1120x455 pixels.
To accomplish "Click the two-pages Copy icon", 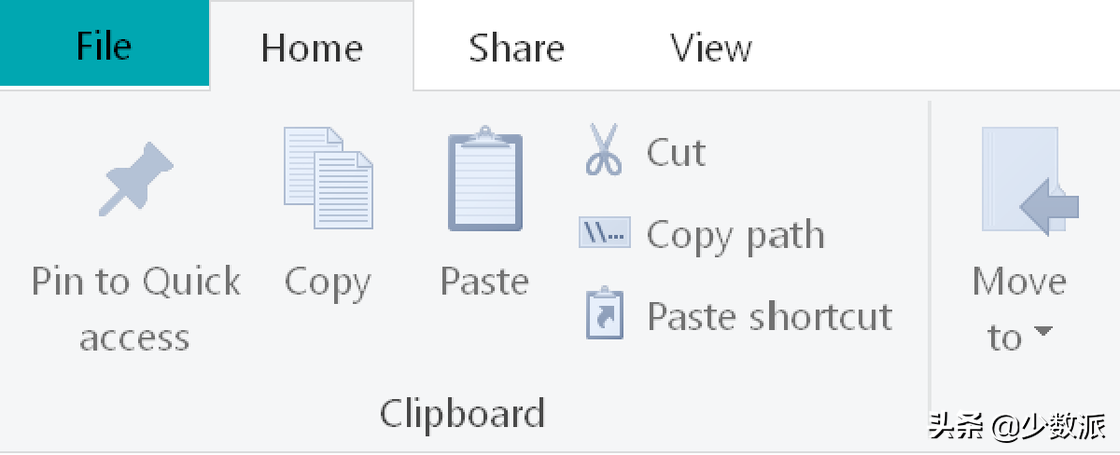I will point(328,177).
